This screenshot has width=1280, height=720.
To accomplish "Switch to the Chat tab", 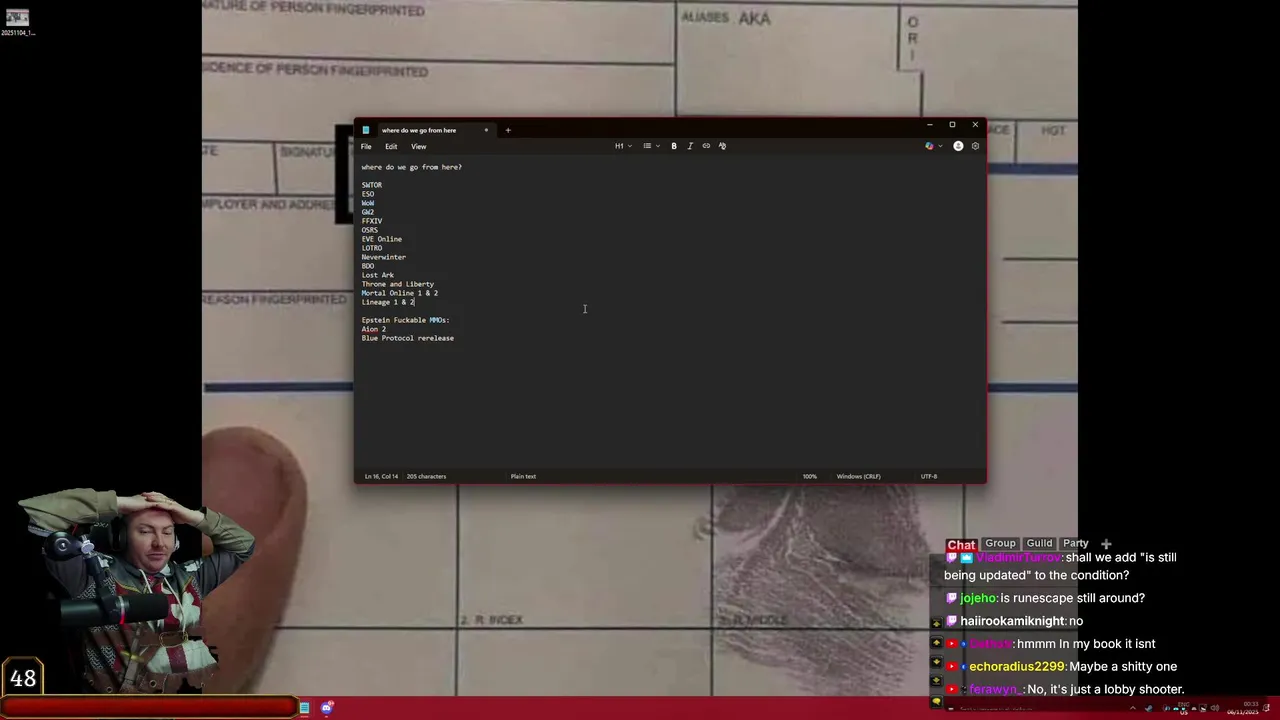I will (x=961, y=544).
